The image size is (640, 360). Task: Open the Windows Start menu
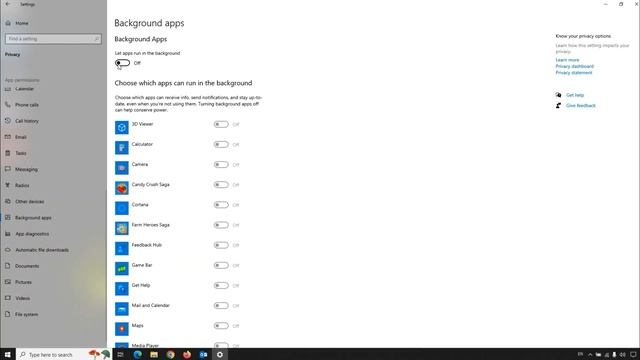(x=8, y=354)
